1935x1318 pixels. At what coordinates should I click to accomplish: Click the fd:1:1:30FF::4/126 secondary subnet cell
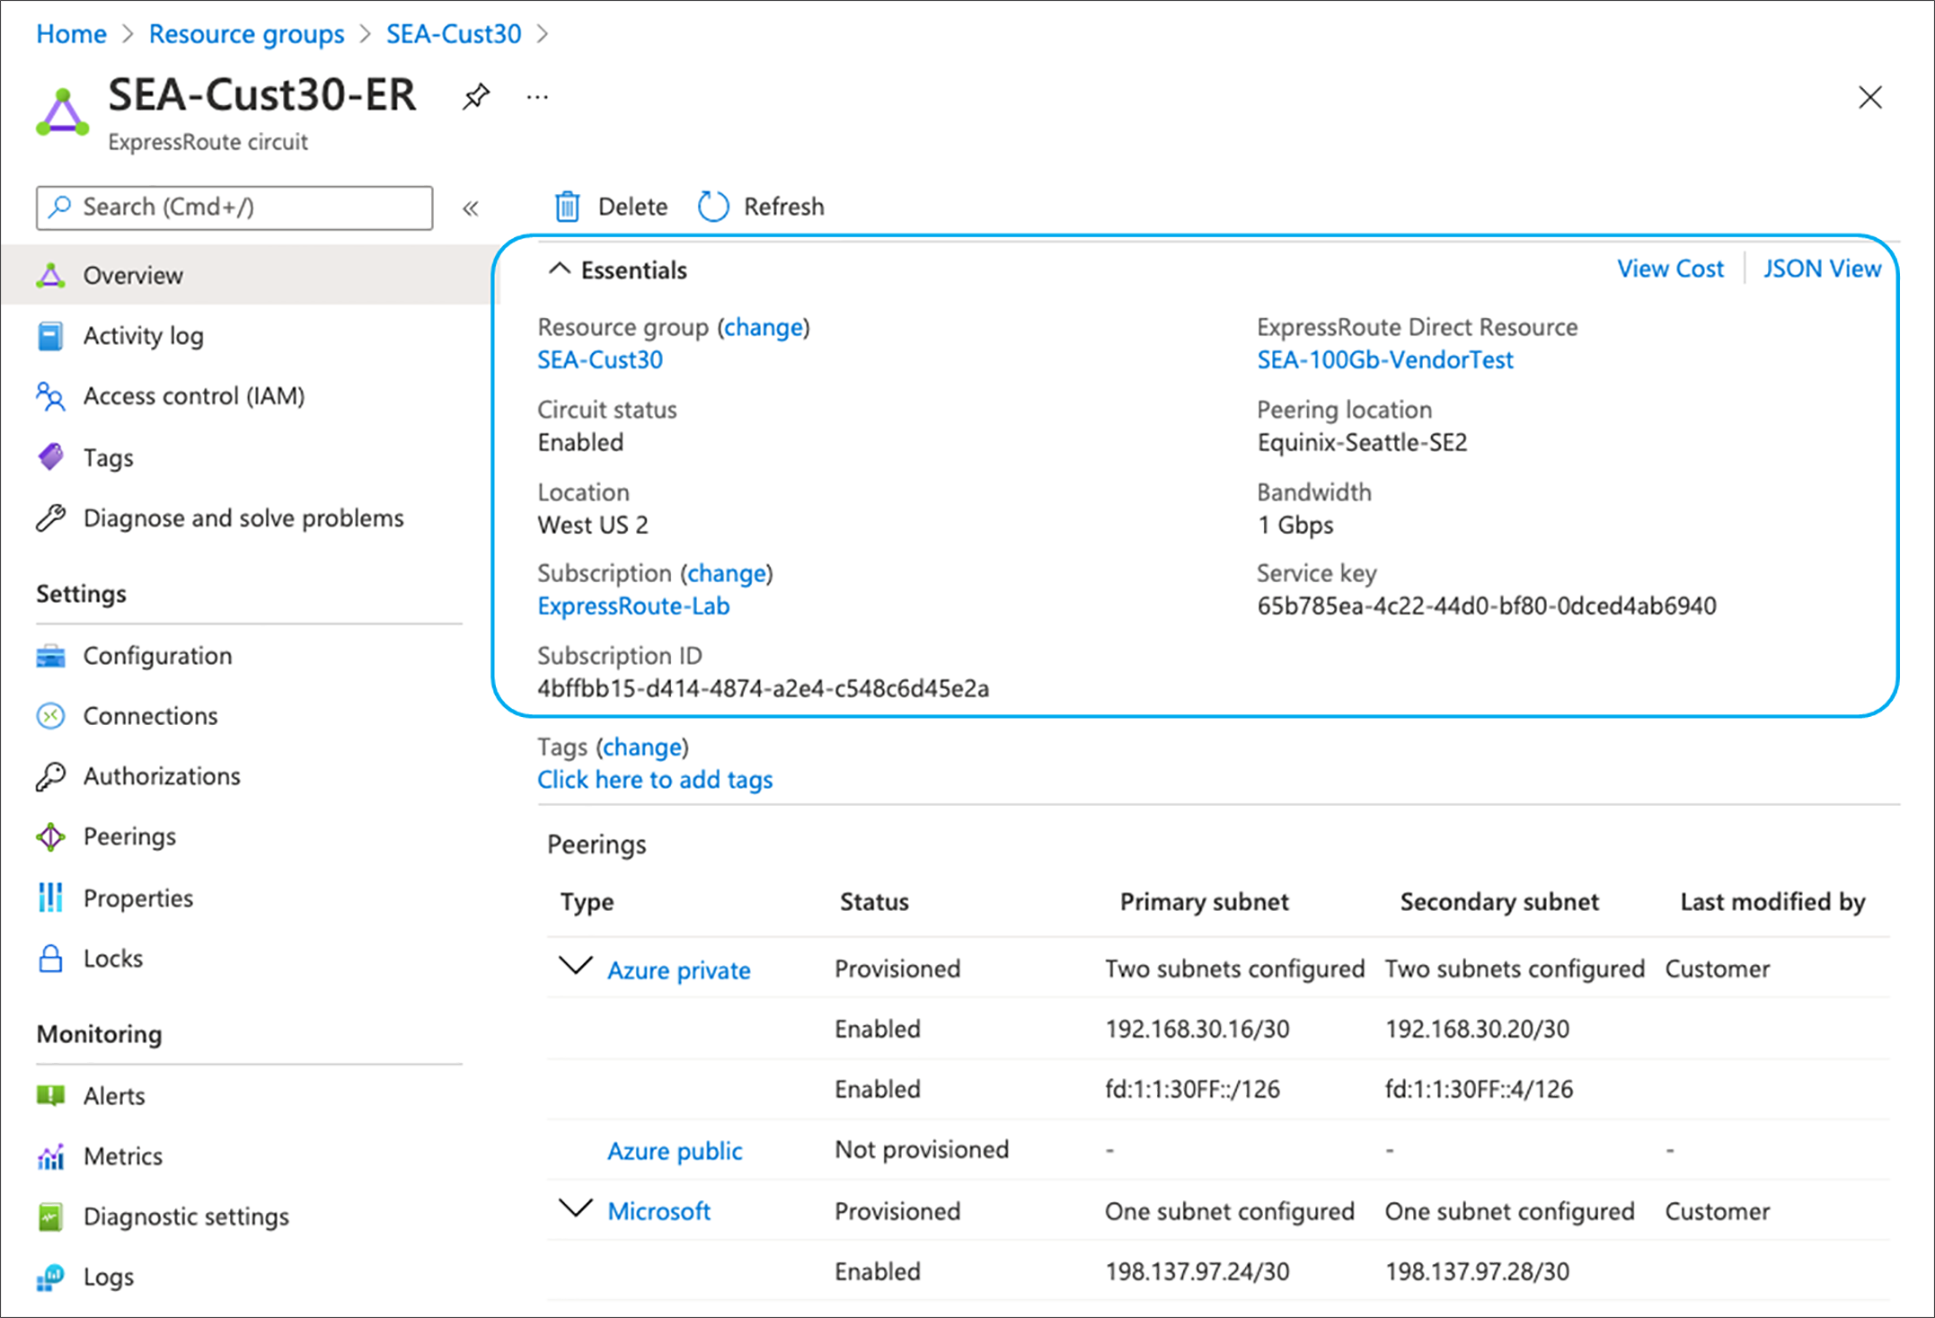click(1478, 1089)
